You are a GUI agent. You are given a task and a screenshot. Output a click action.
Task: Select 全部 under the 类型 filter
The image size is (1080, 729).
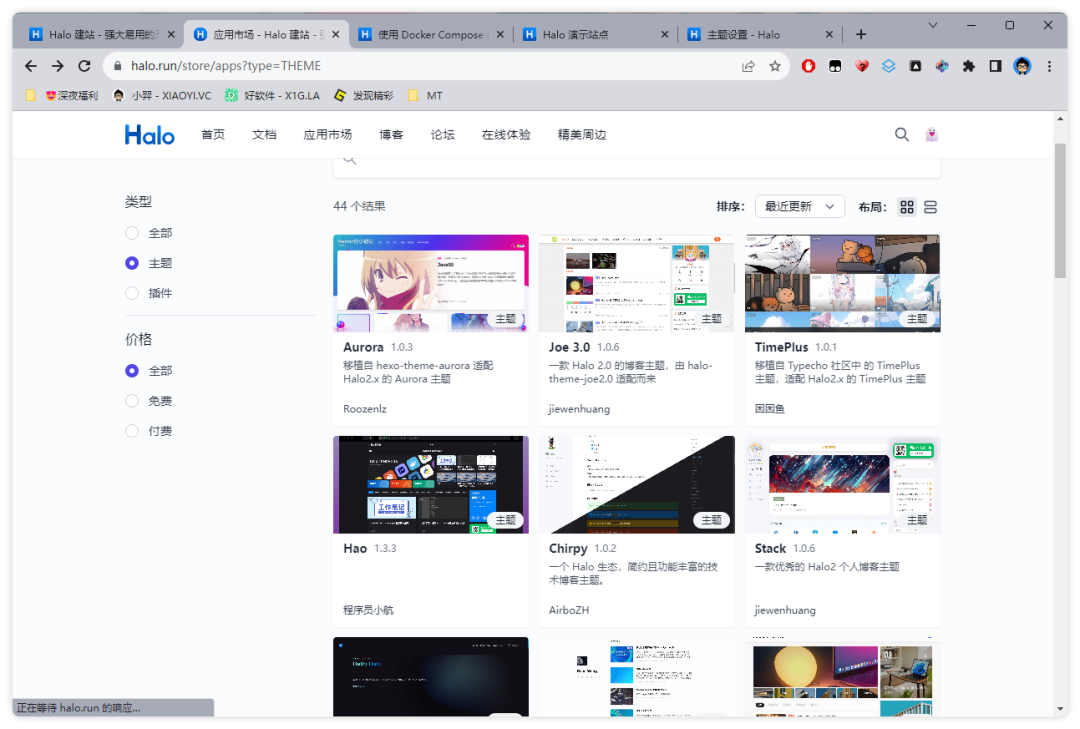pyautogui.click(x=132, y=233)
